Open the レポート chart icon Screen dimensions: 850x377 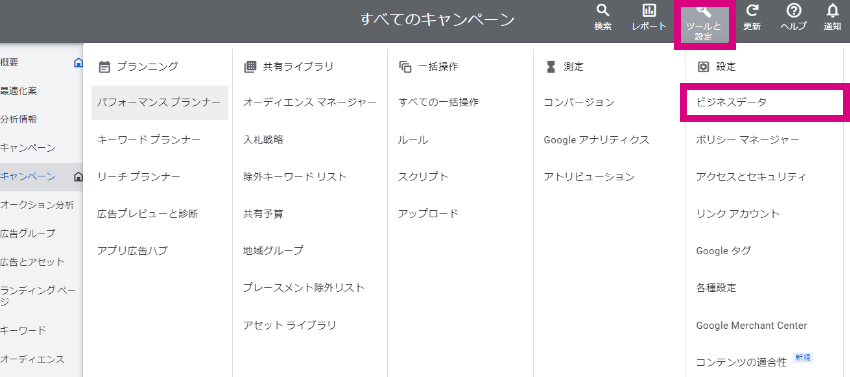coord(649,11)
